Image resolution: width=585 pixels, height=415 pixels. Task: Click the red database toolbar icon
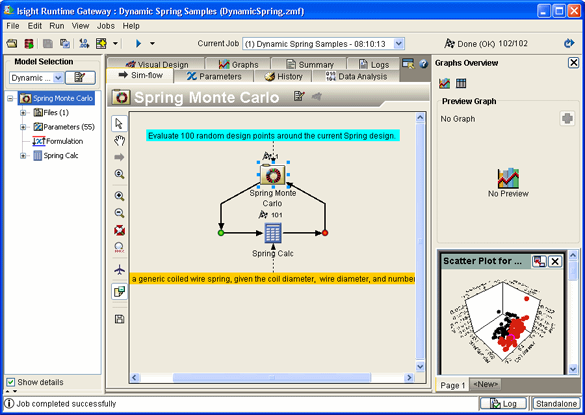(29, 44)
